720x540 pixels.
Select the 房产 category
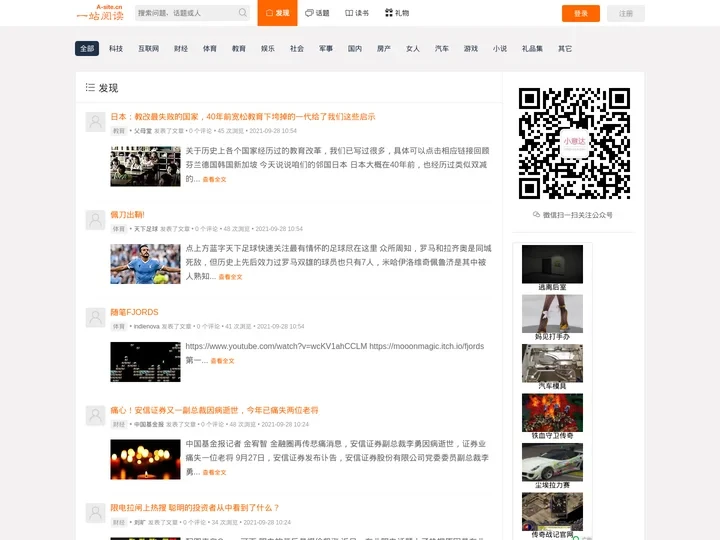(x=384, y=48)
